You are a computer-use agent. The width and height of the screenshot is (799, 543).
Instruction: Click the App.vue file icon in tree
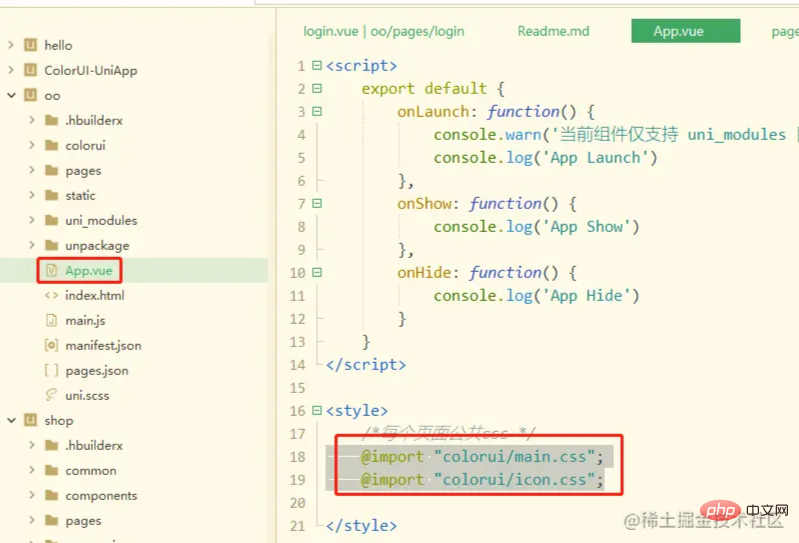(x=51, y=270)
